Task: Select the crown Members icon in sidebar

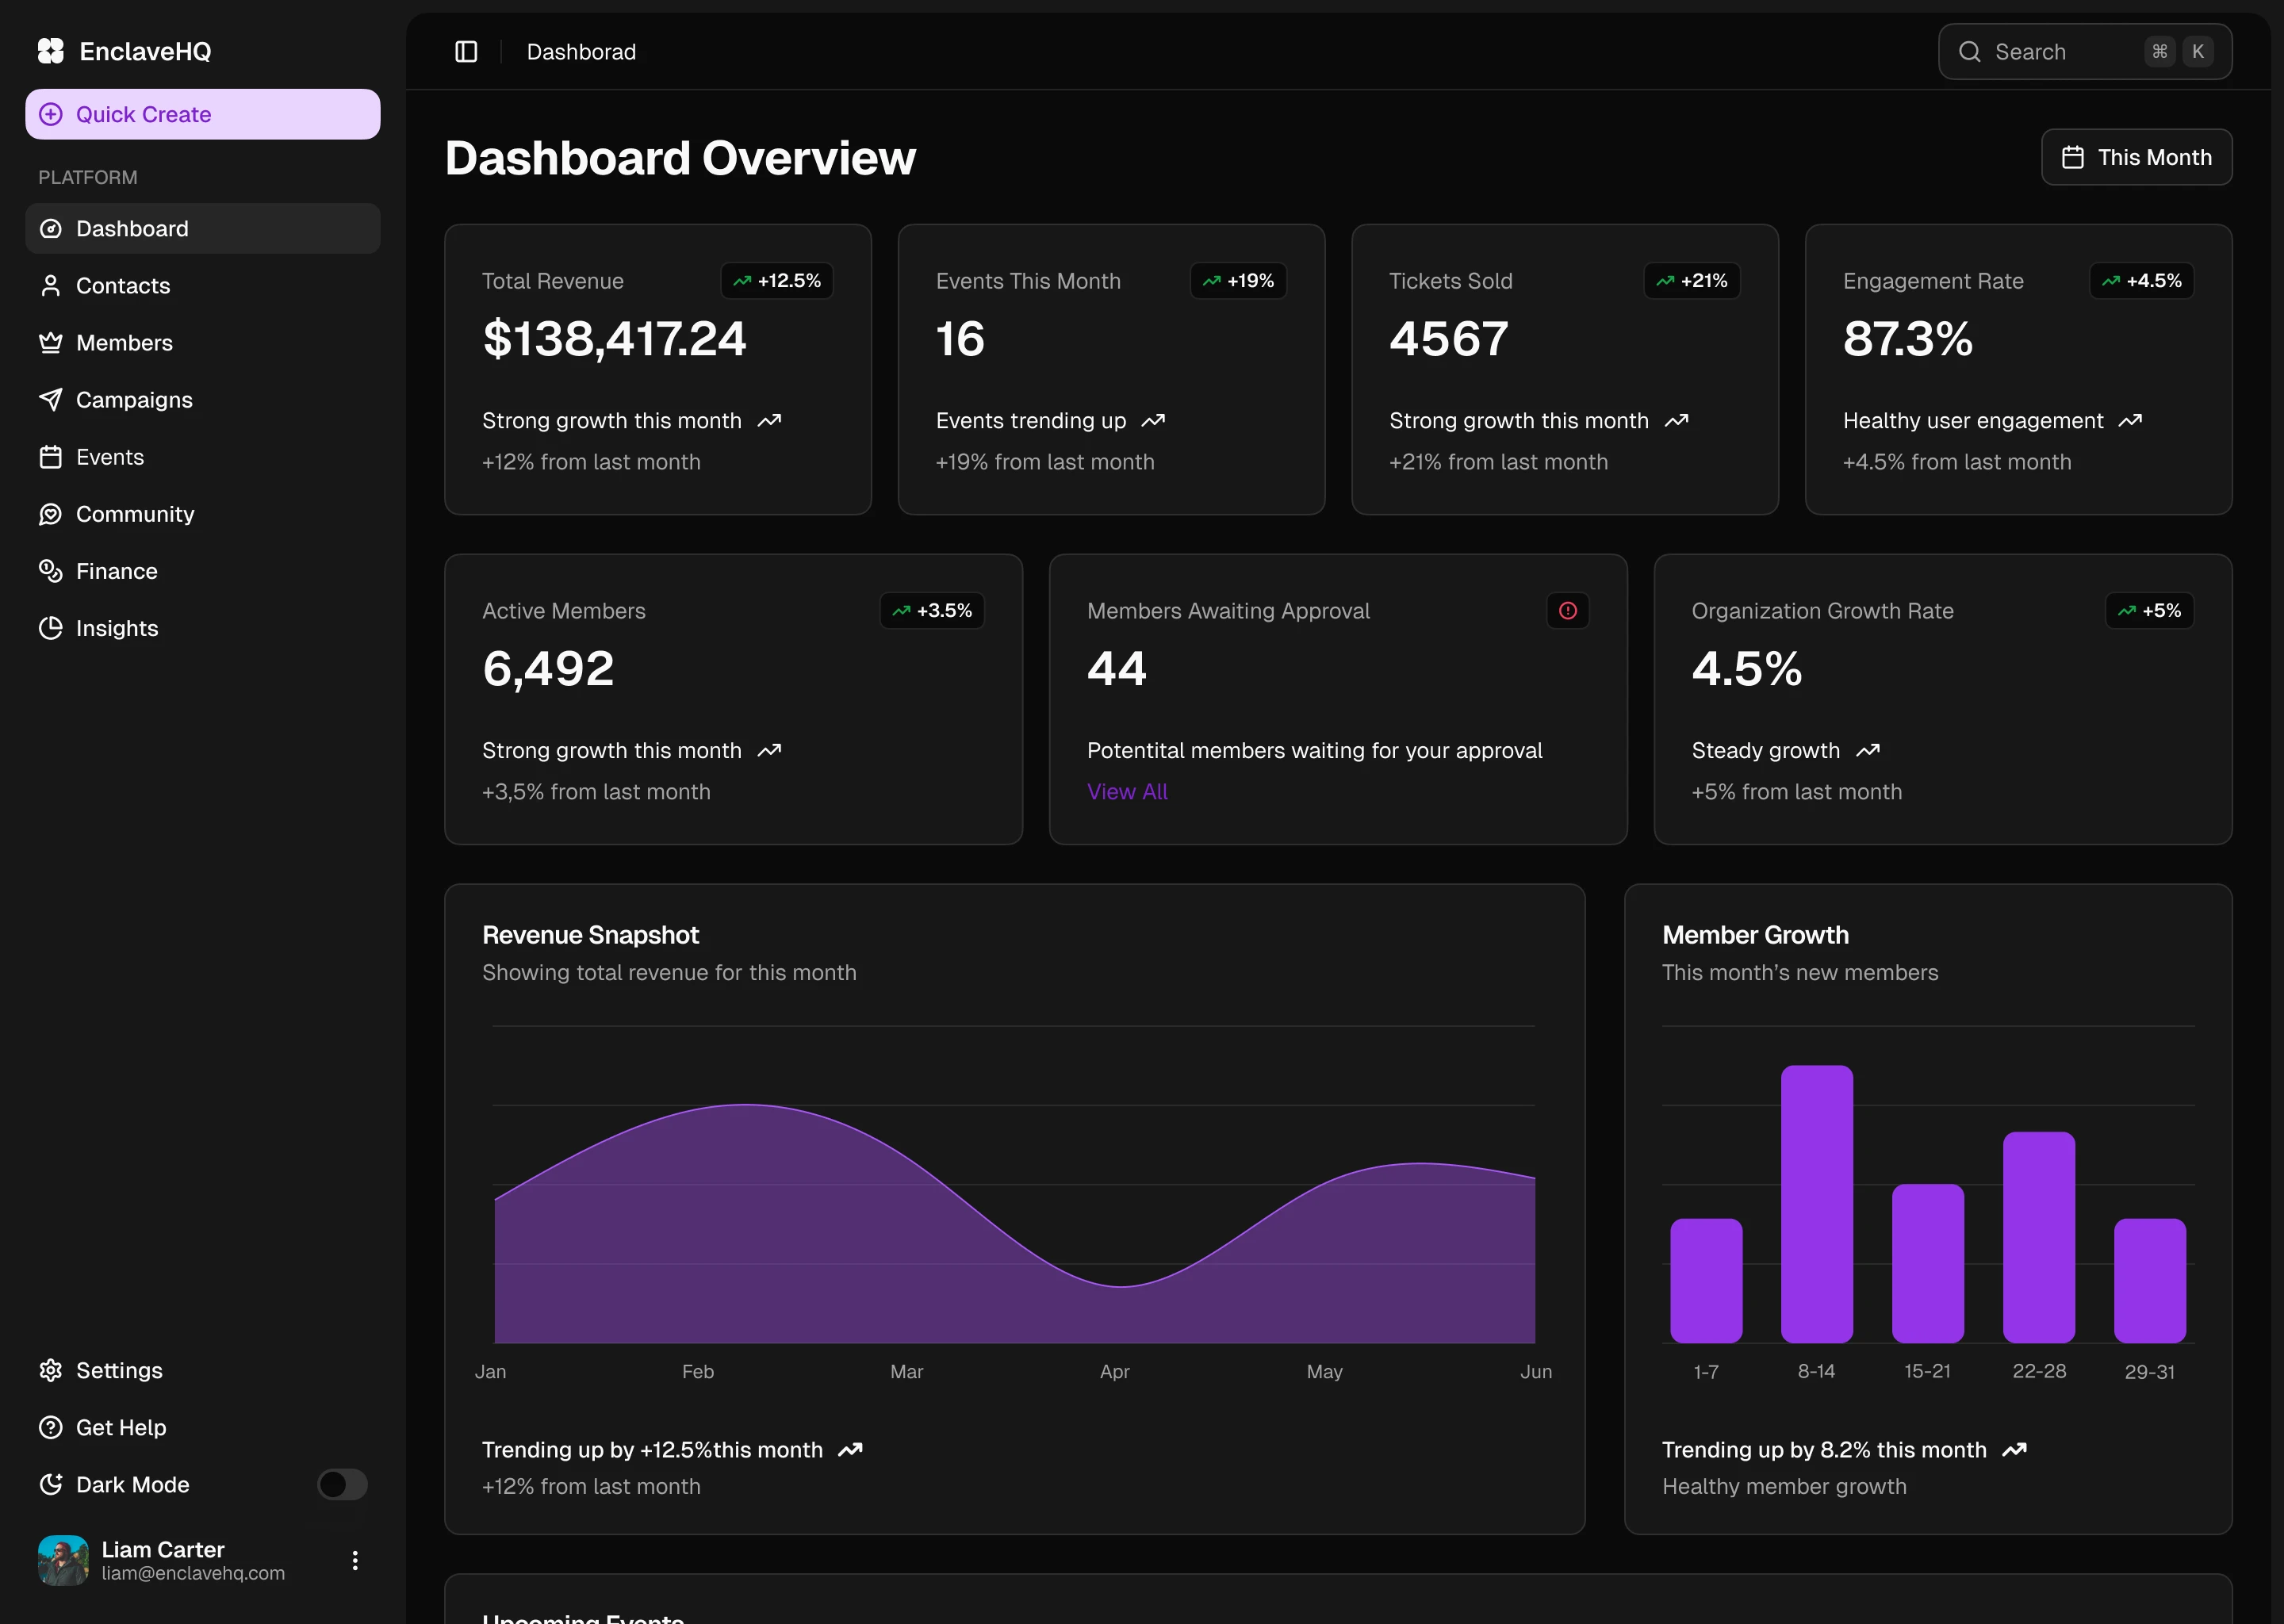Action: click(x=51, y=342)
